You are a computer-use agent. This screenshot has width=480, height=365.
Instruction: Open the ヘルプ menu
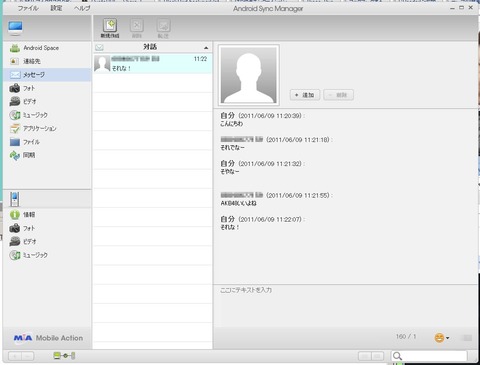pos(82,8)
